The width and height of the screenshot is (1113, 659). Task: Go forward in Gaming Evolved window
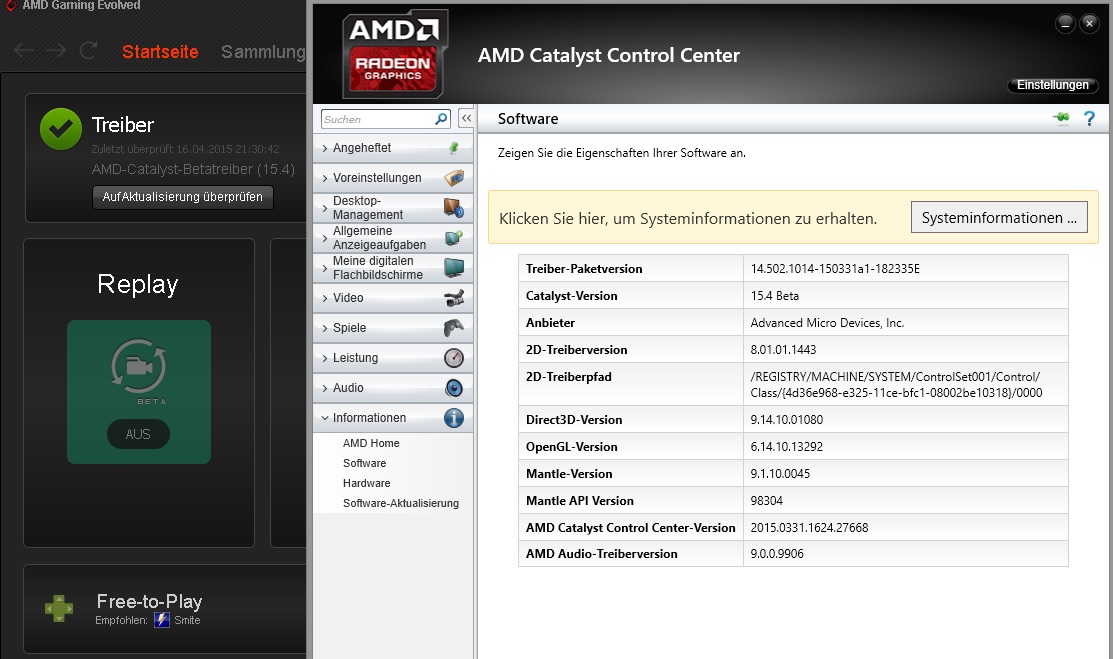(56, 50)
